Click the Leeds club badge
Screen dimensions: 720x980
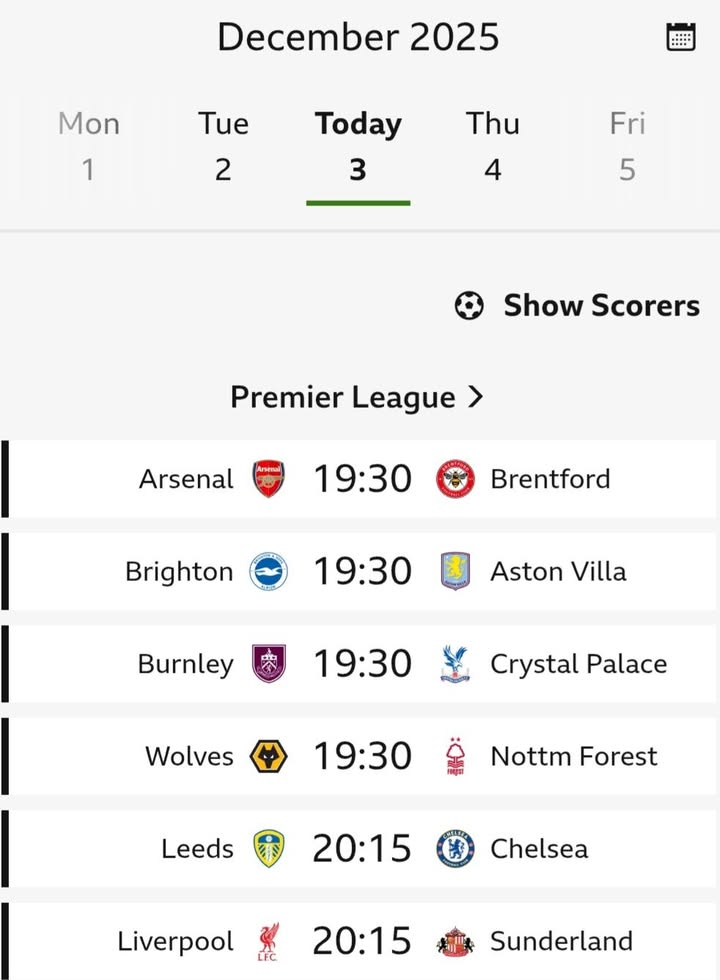pos(268,849)
